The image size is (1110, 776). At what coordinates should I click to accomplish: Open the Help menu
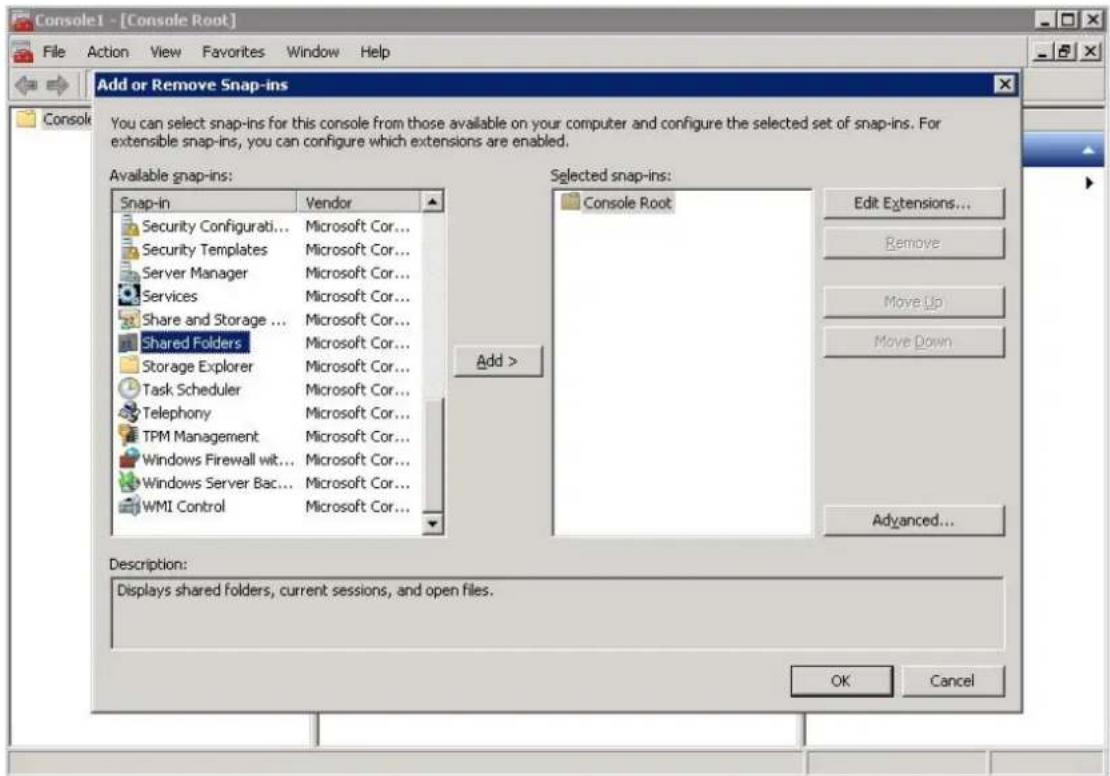[x=375, y=52]
